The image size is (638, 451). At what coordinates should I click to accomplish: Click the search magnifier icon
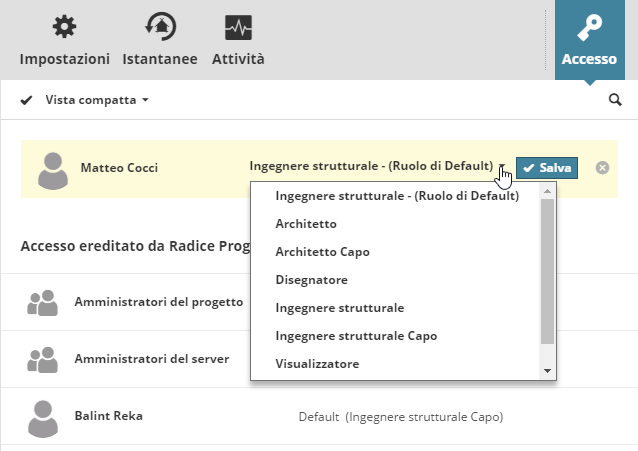coord(615,100)
